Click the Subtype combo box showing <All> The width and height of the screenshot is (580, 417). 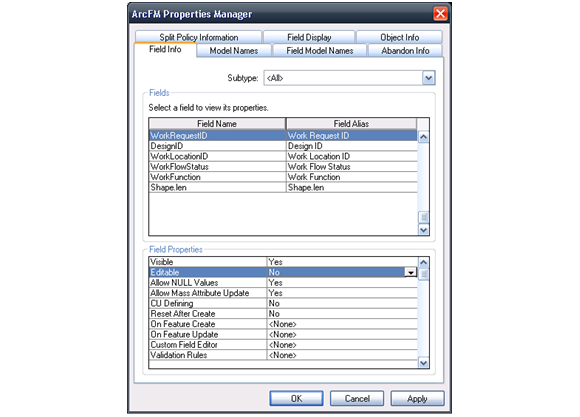349,78
